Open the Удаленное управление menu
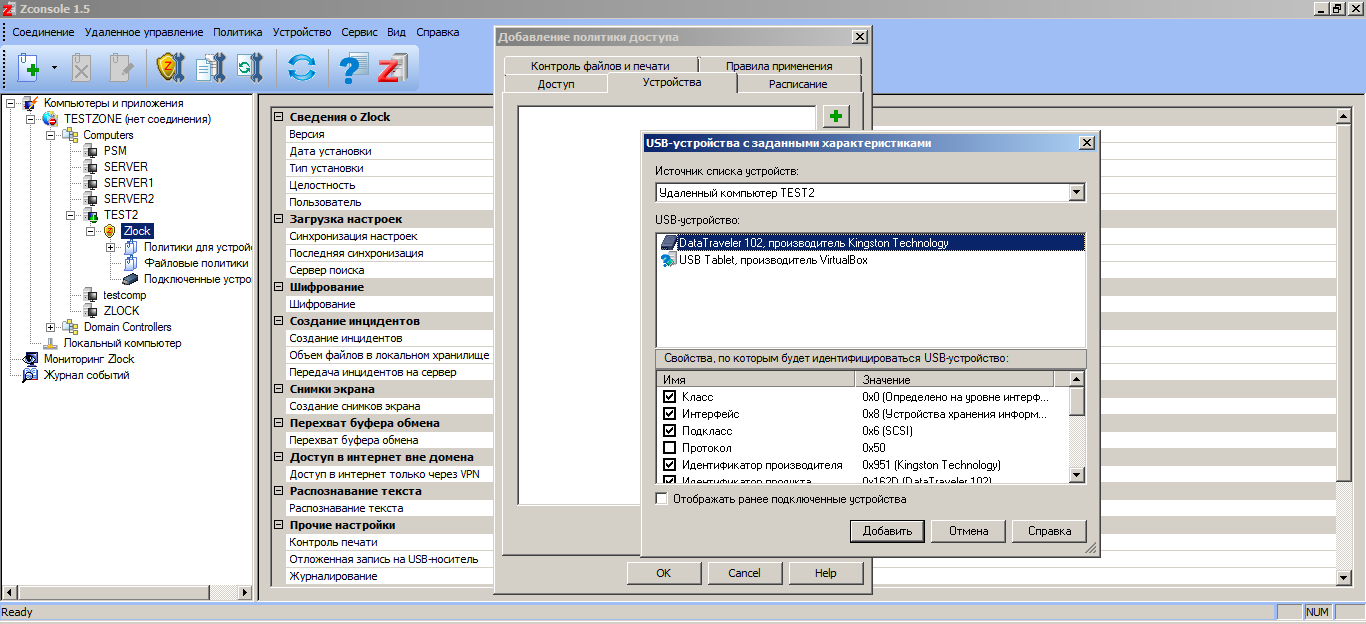Screen dimensions: 1366x624 tap(144, 32)
